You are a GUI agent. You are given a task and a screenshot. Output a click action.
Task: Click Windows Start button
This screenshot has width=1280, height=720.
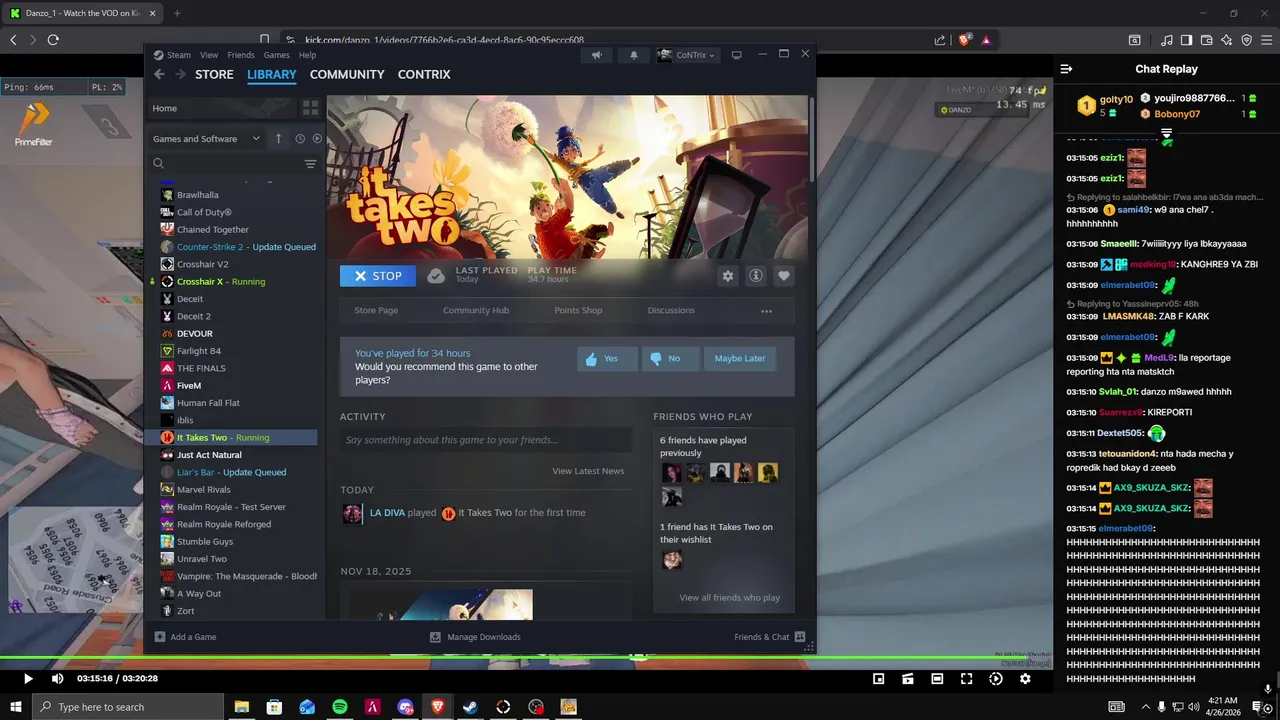16,707
